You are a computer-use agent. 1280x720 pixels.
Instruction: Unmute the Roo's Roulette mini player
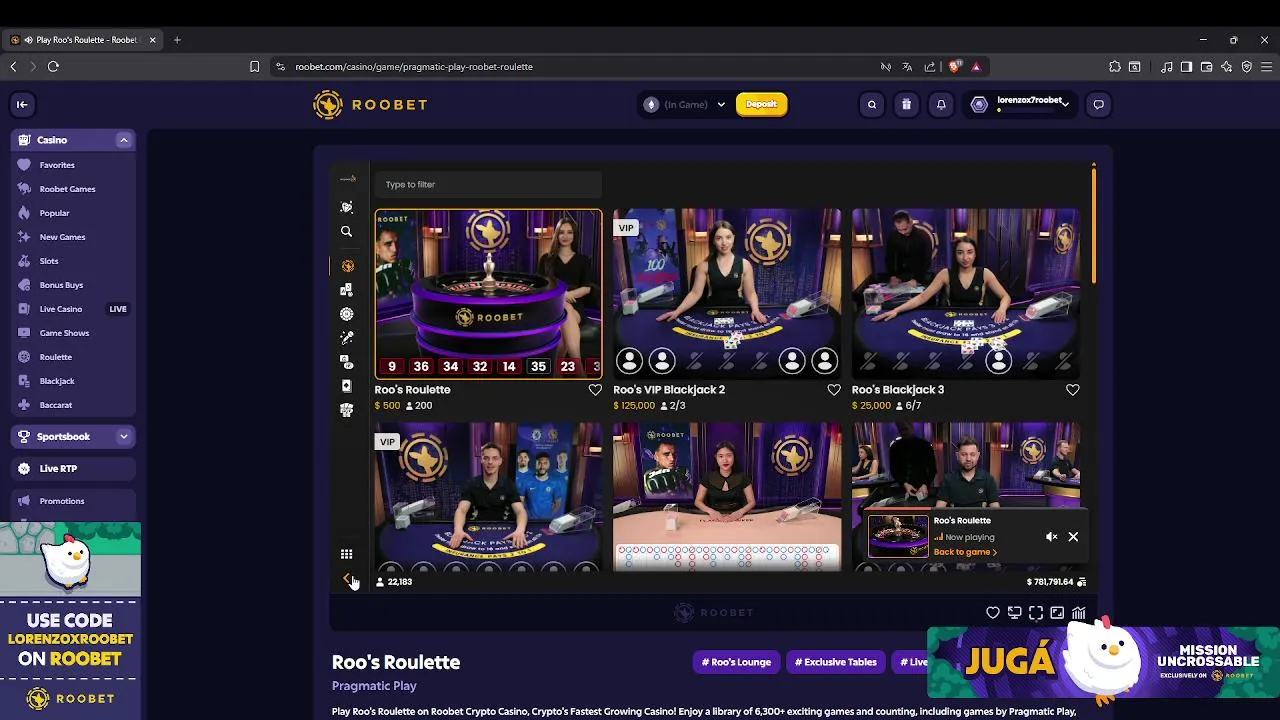click(1051, 537)
